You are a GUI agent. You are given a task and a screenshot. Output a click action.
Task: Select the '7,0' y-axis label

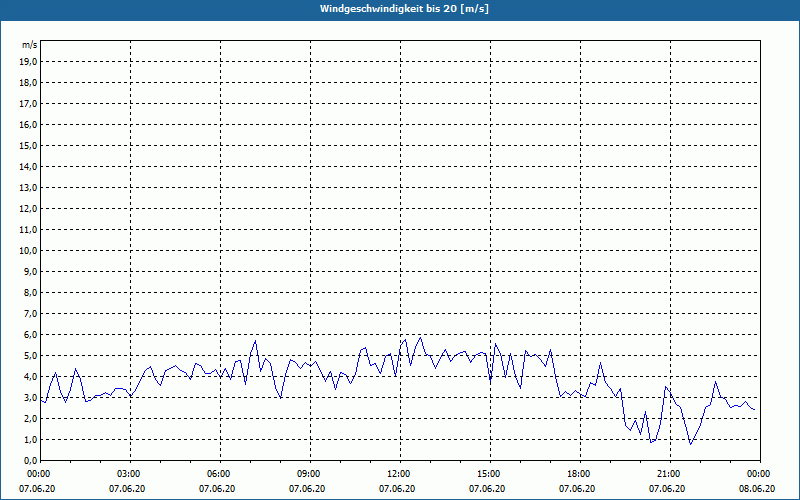30,313
